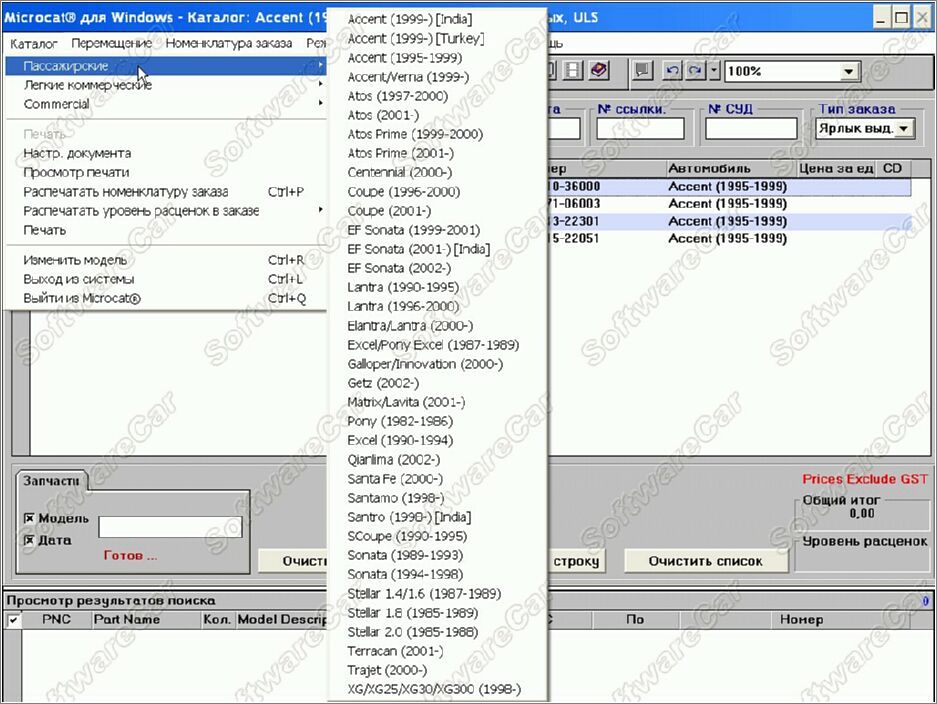Open the Запчасти tab
The image size is (937, 704).
point(49,481)
